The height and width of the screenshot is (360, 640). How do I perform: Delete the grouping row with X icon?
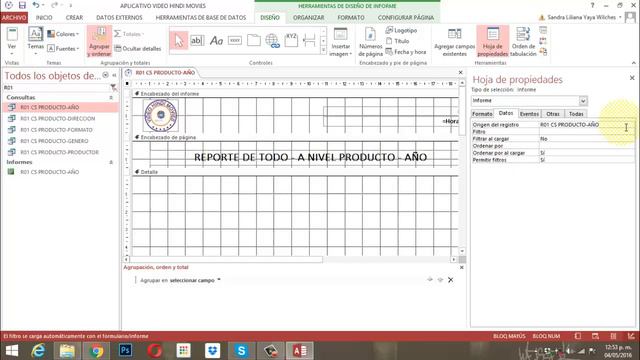click(450, 280)
